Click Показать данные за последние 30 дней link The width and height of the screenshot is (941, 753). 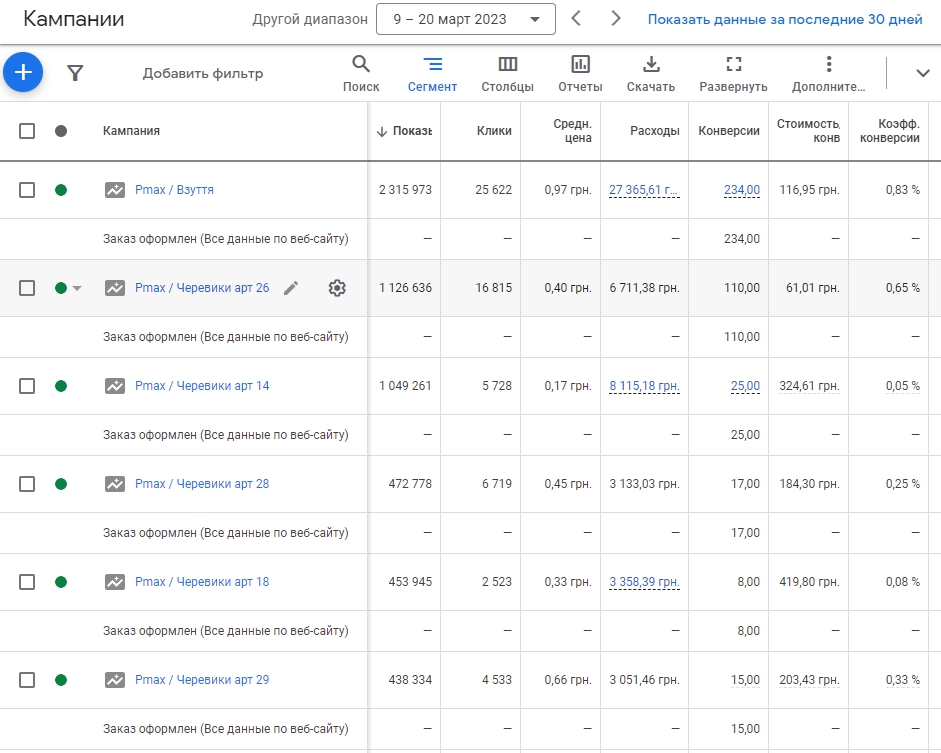[784, 19]
